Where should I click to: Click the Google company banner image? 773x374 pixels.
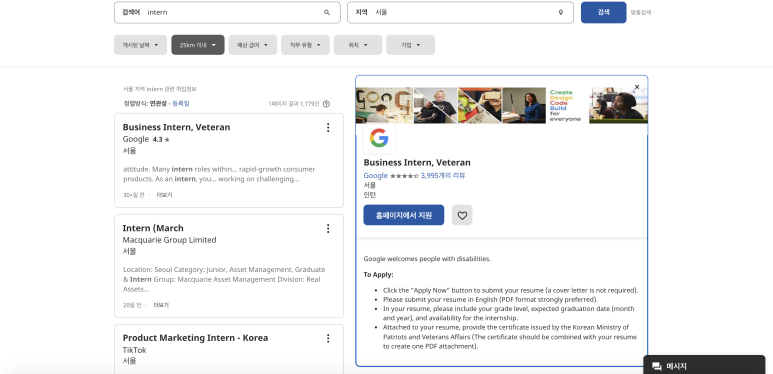point(501,105)
